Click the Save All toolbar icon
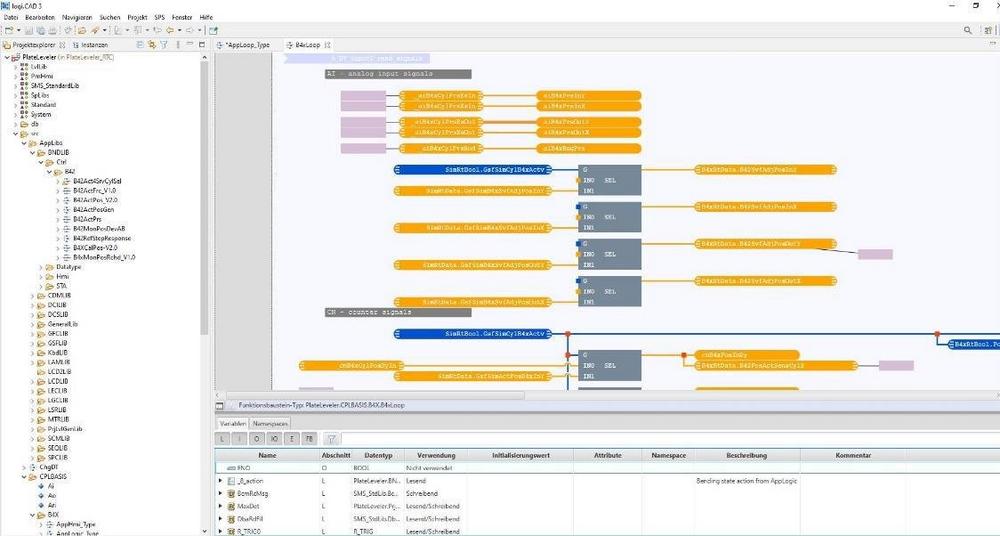 point(41,30)
